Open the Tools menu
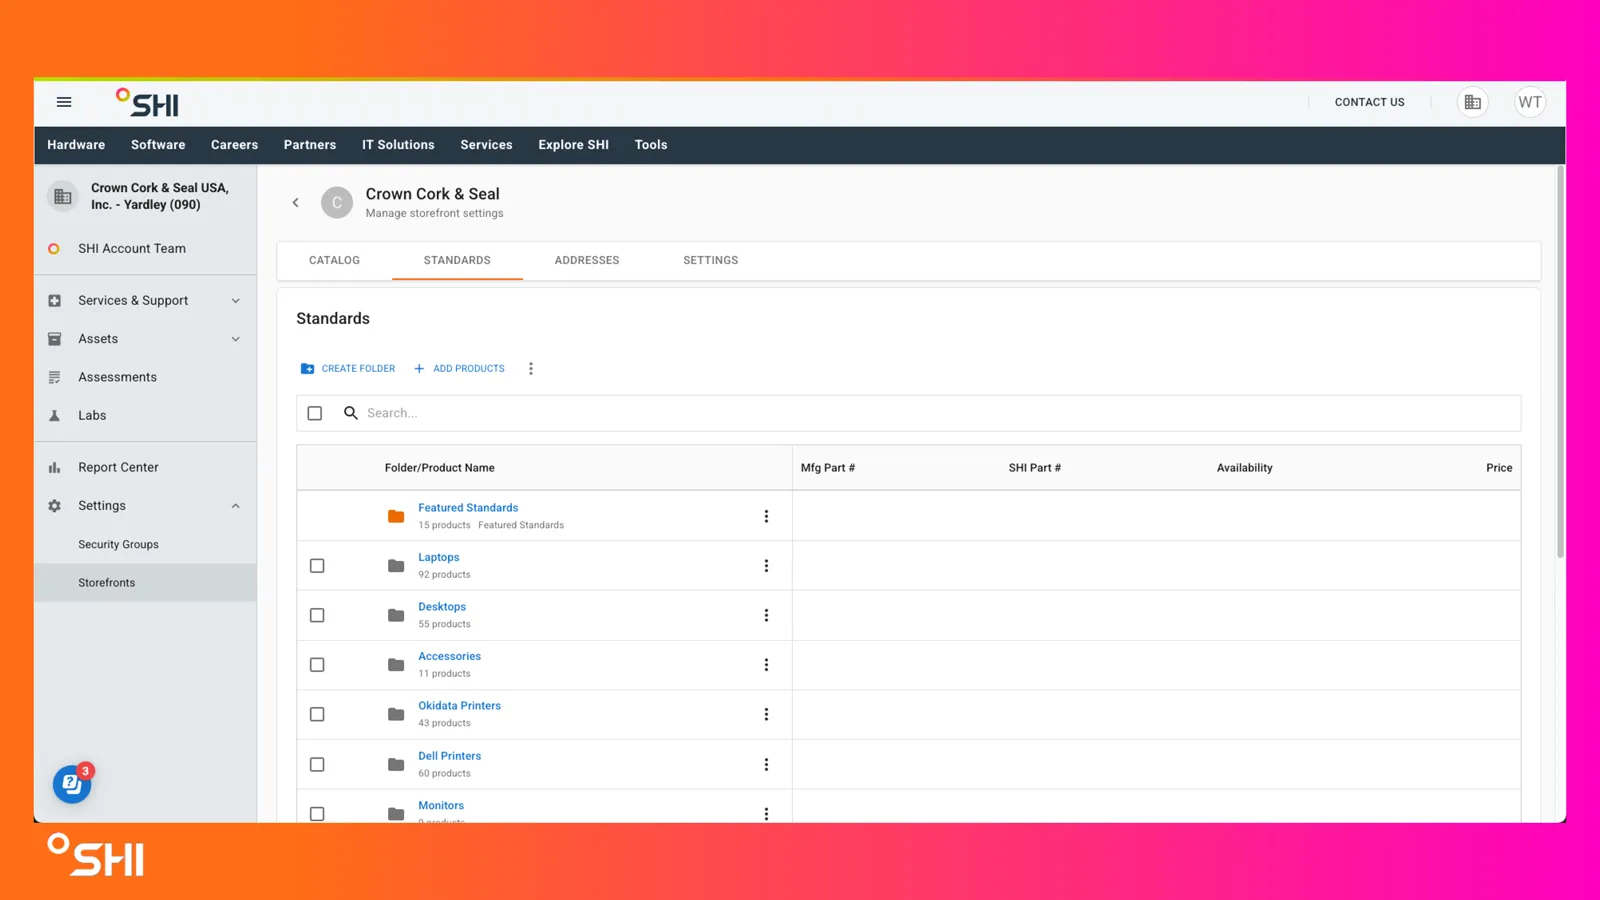The image size is (1600, 900). point(651,145)
